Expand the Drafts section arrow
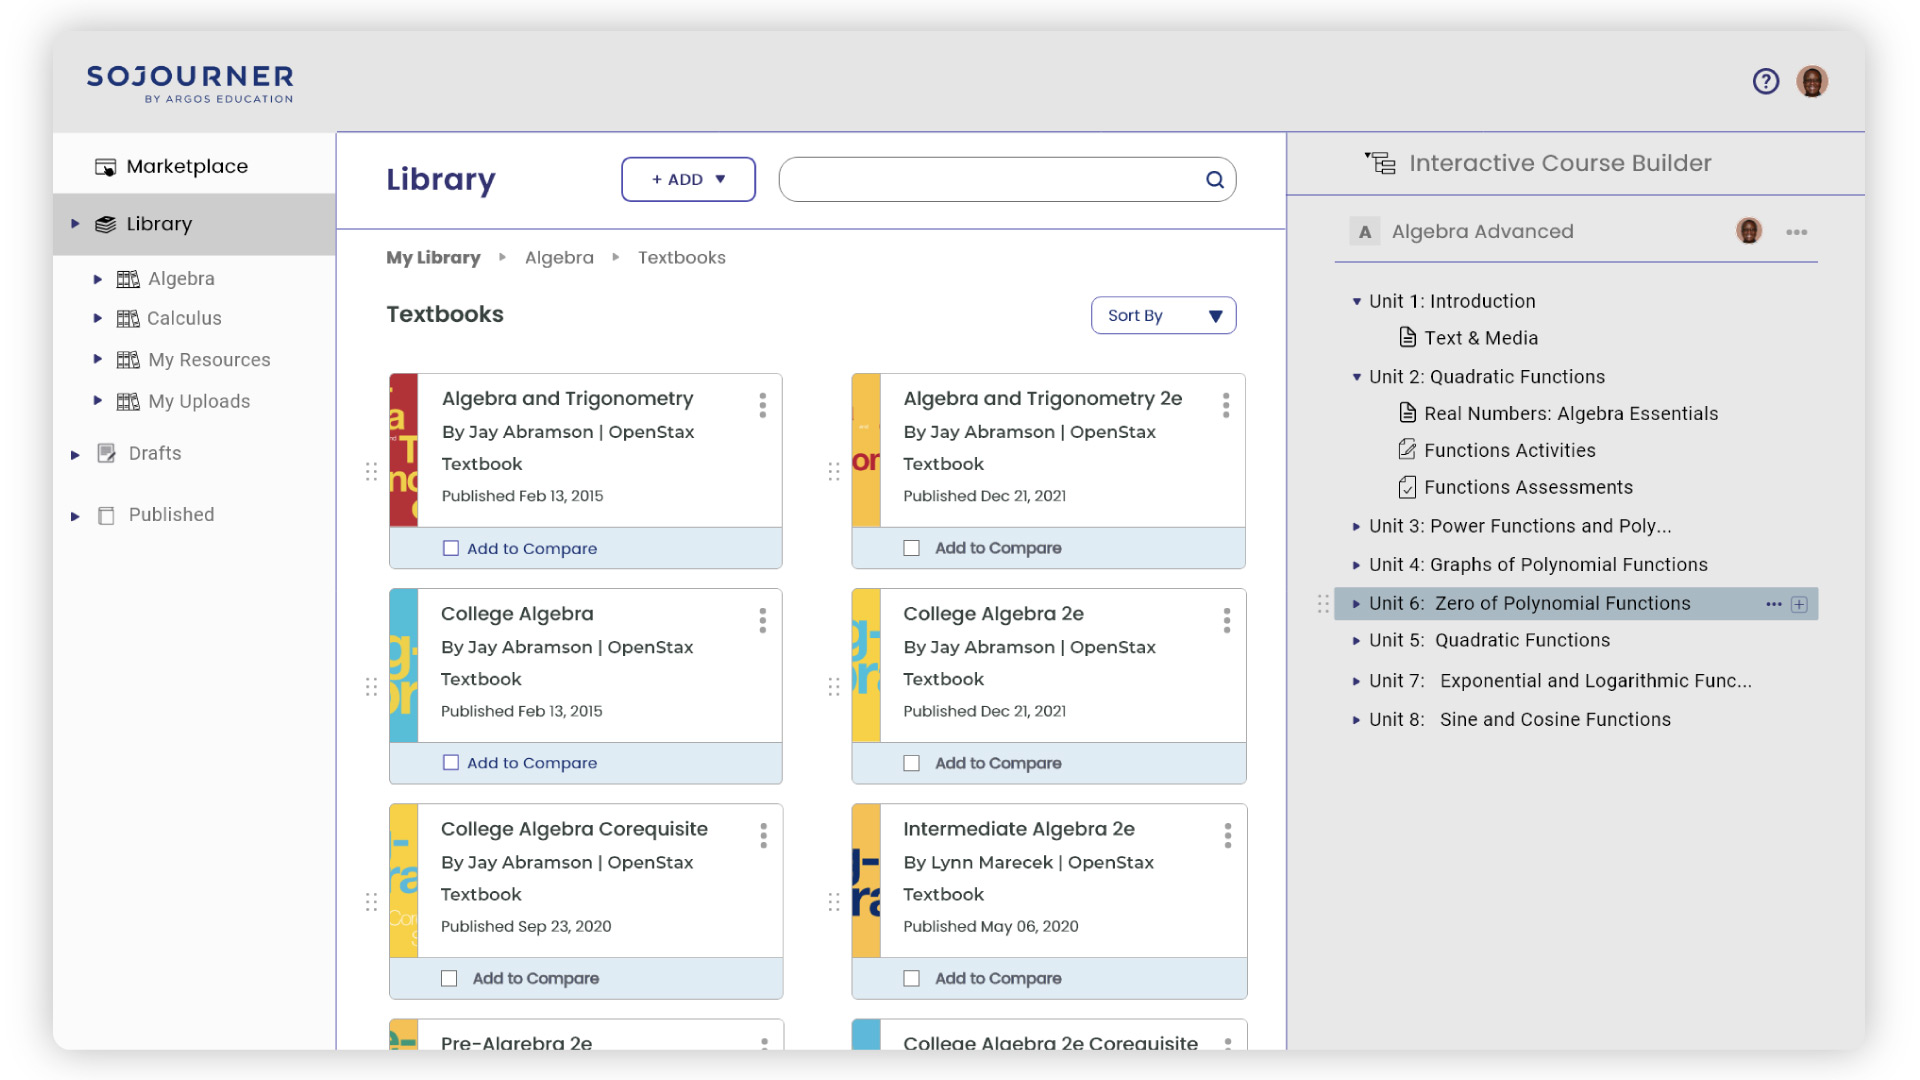1920x1080 pixels. (75, 455)
